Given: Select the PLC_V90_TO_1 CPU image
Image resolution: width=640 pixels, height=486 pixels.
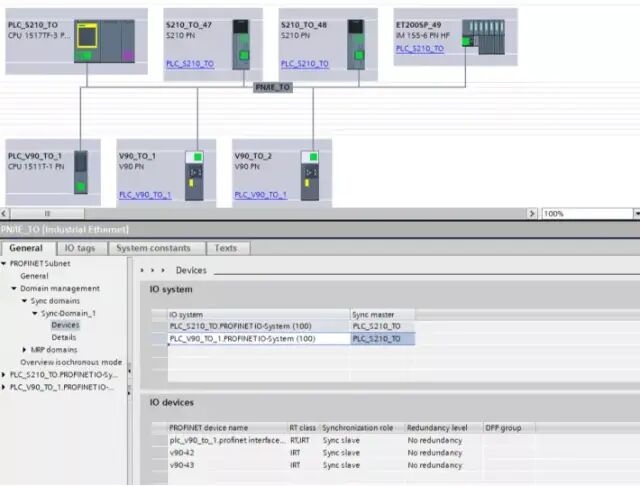Looking at the screenshot, I should (81, 172).
